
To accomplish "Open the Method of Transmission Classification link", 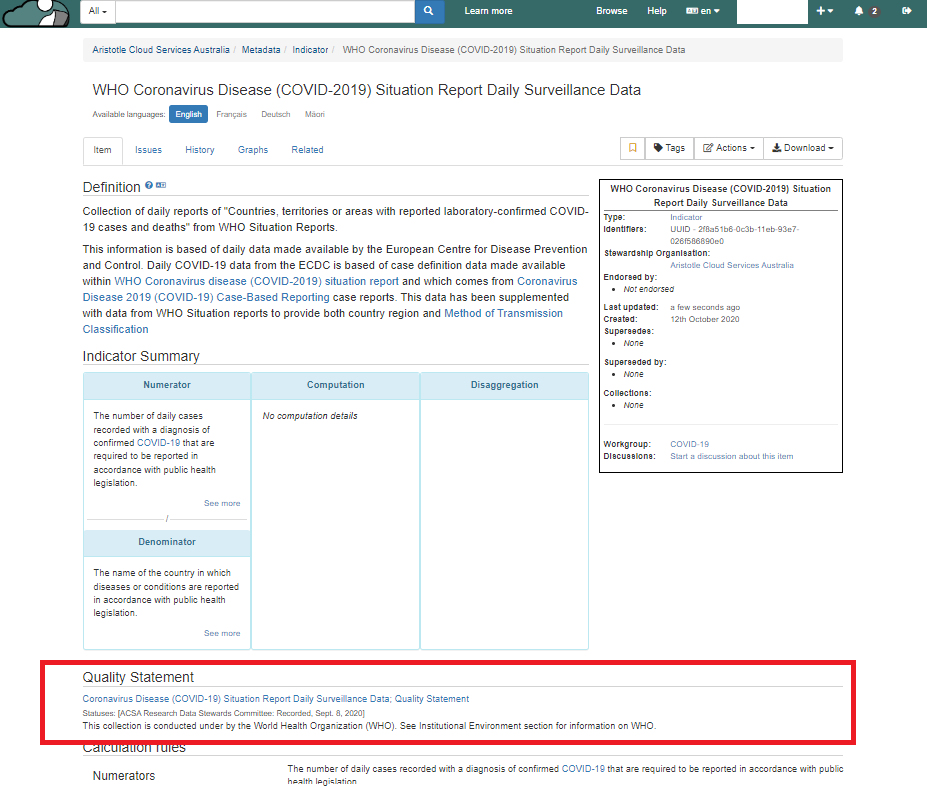I will pyautogui.click(x=503, y=313).
